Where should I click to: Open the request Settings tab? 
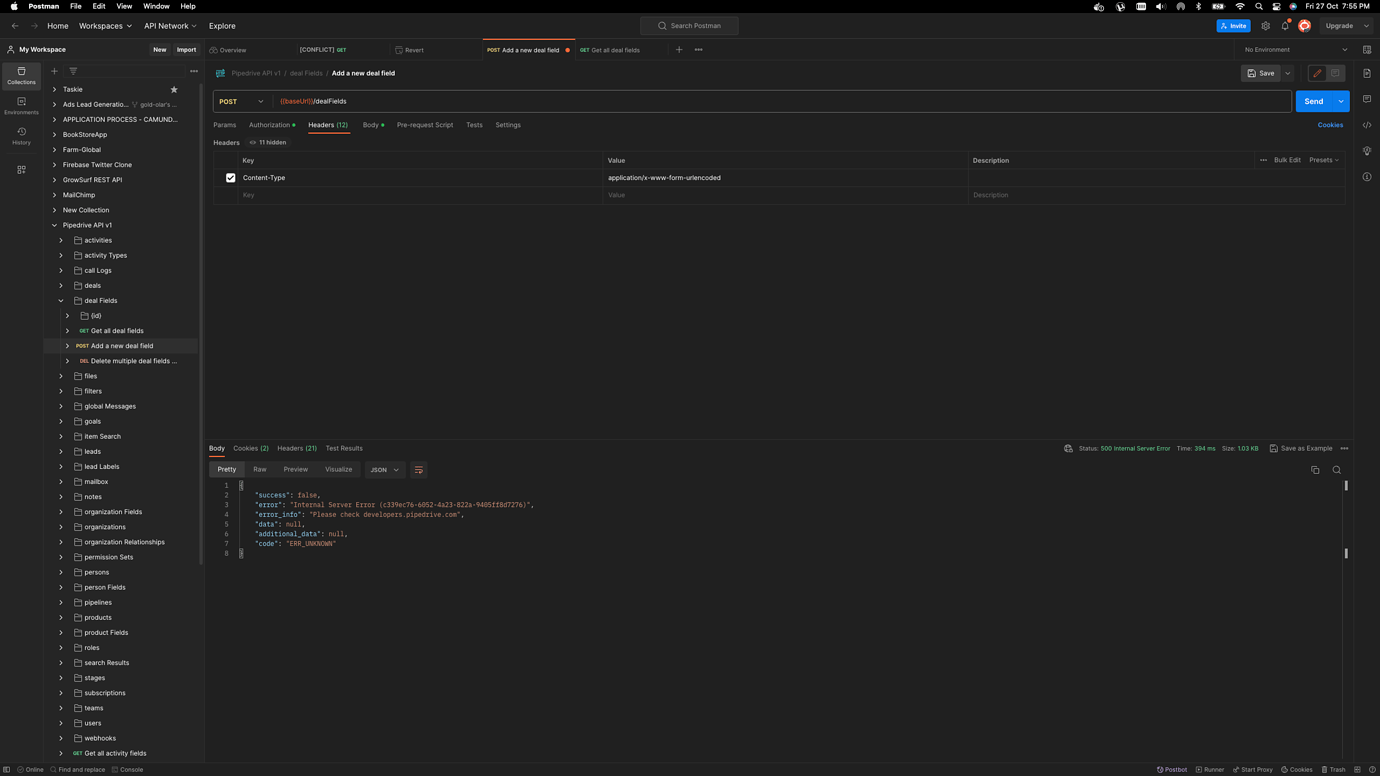coord(508,125)
